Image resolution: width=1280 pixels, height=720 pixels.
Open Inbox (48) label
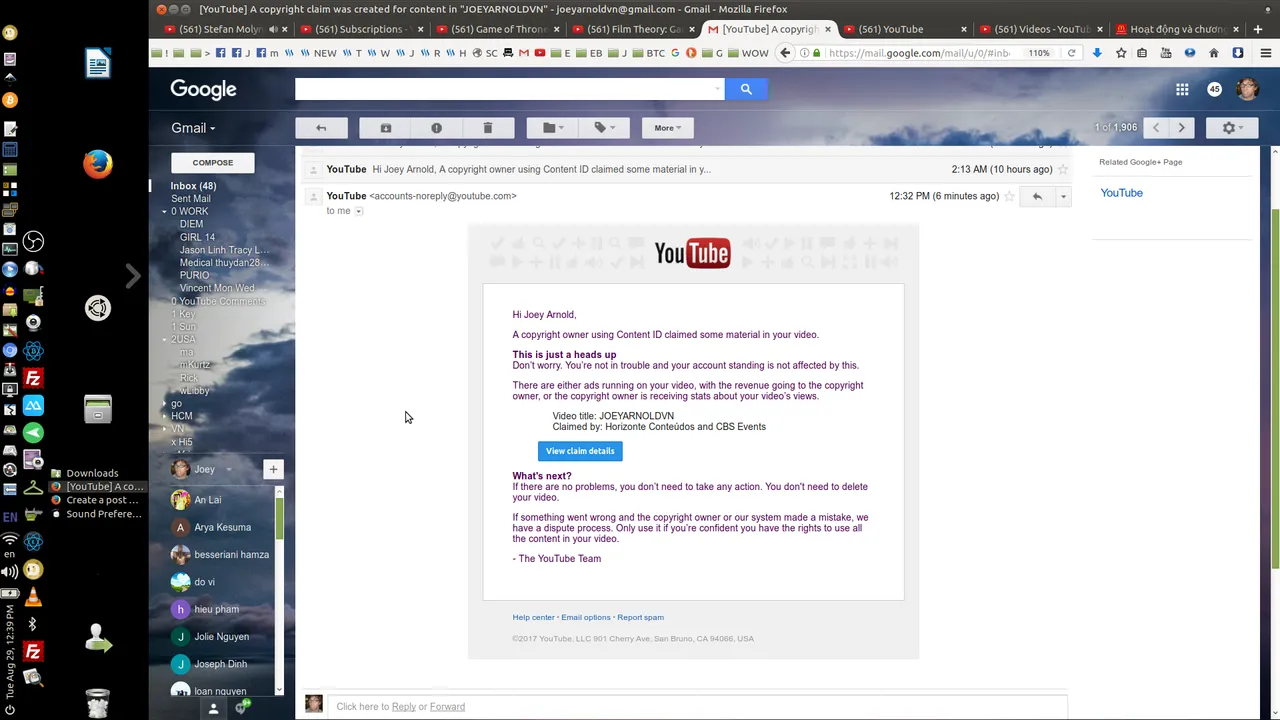193,186
